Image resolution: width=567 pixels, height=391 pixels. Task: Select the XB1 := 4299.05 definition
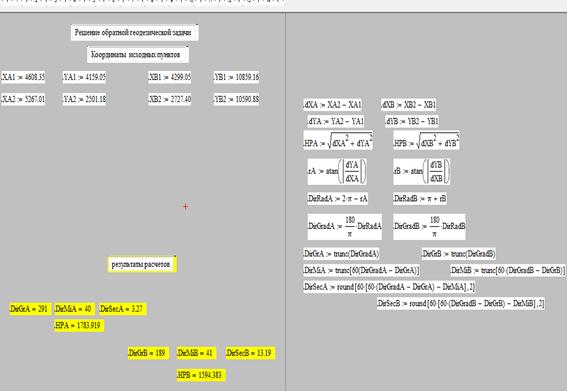[x=170, y=77]
